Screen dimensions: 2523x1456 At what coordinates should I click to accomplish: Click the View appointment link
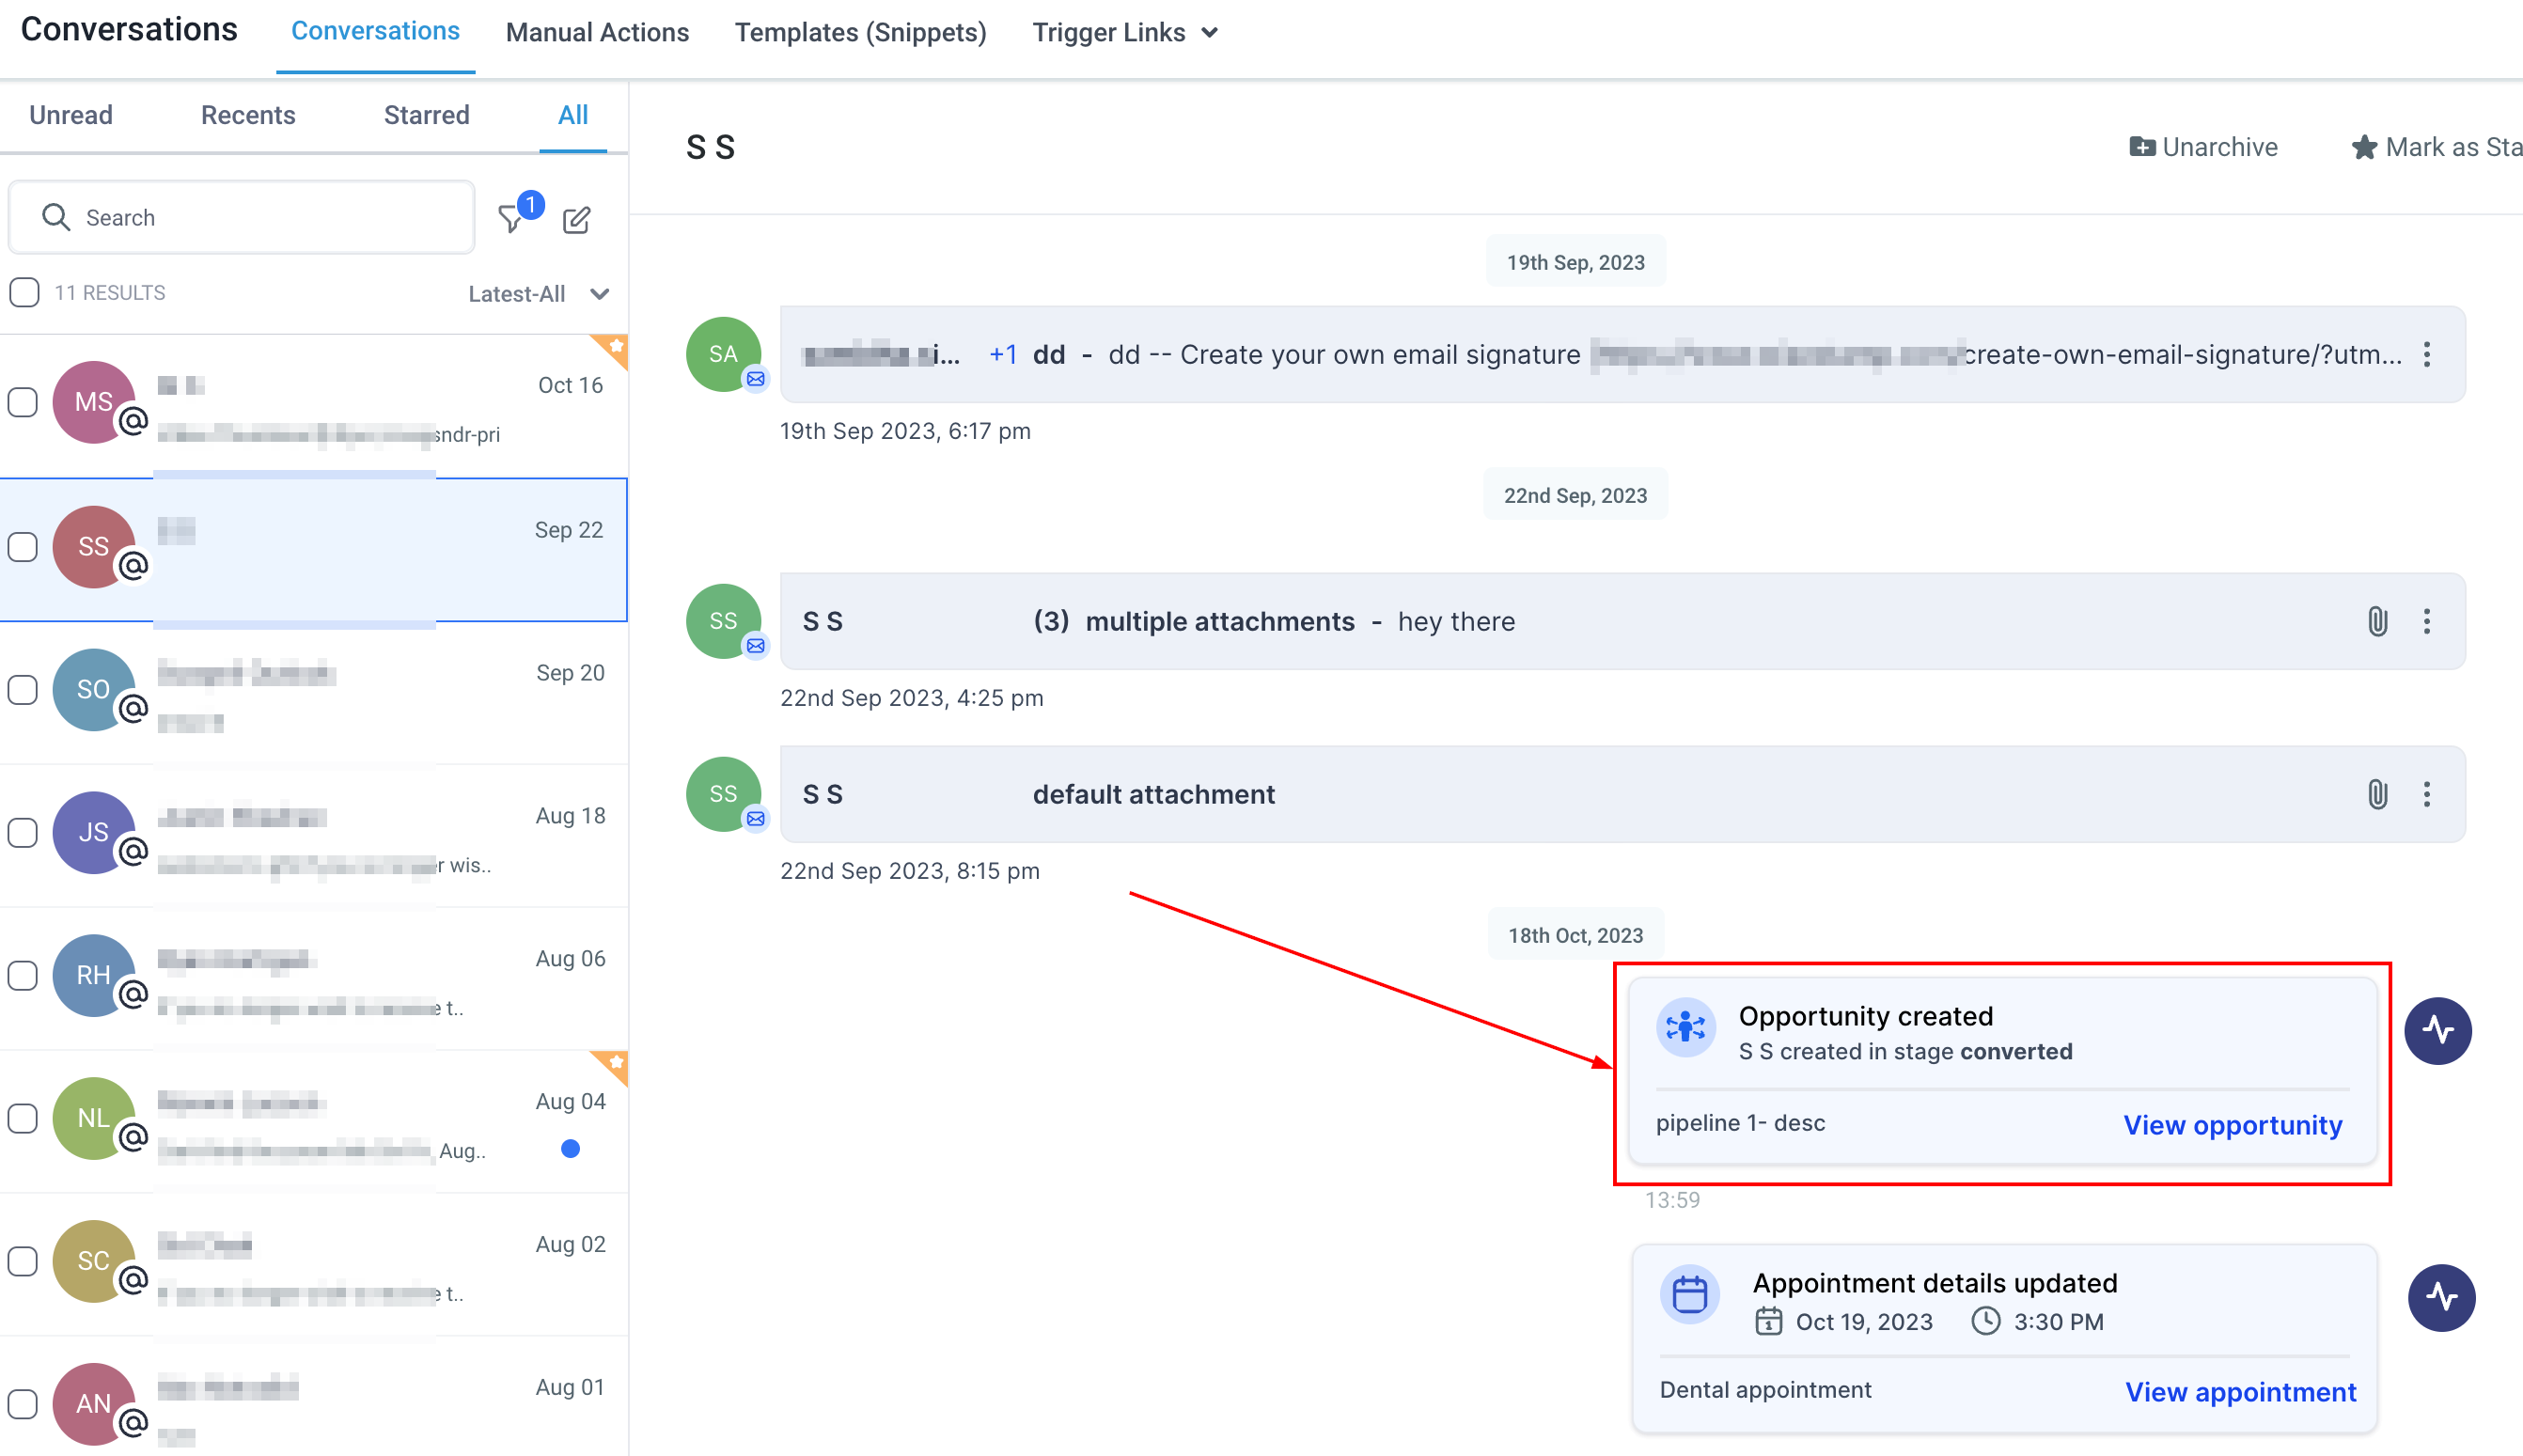2241,1392
